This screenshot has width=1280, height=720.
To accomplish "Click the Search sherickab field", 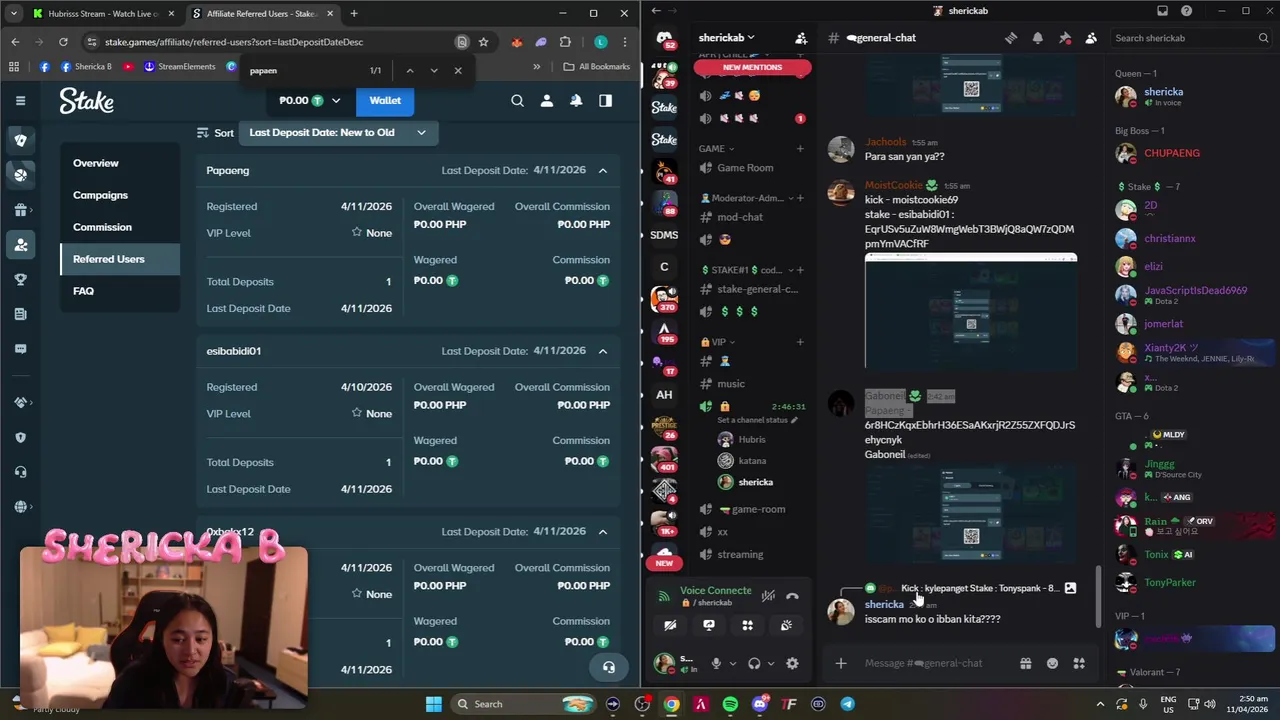I will tap(1192, 38).
